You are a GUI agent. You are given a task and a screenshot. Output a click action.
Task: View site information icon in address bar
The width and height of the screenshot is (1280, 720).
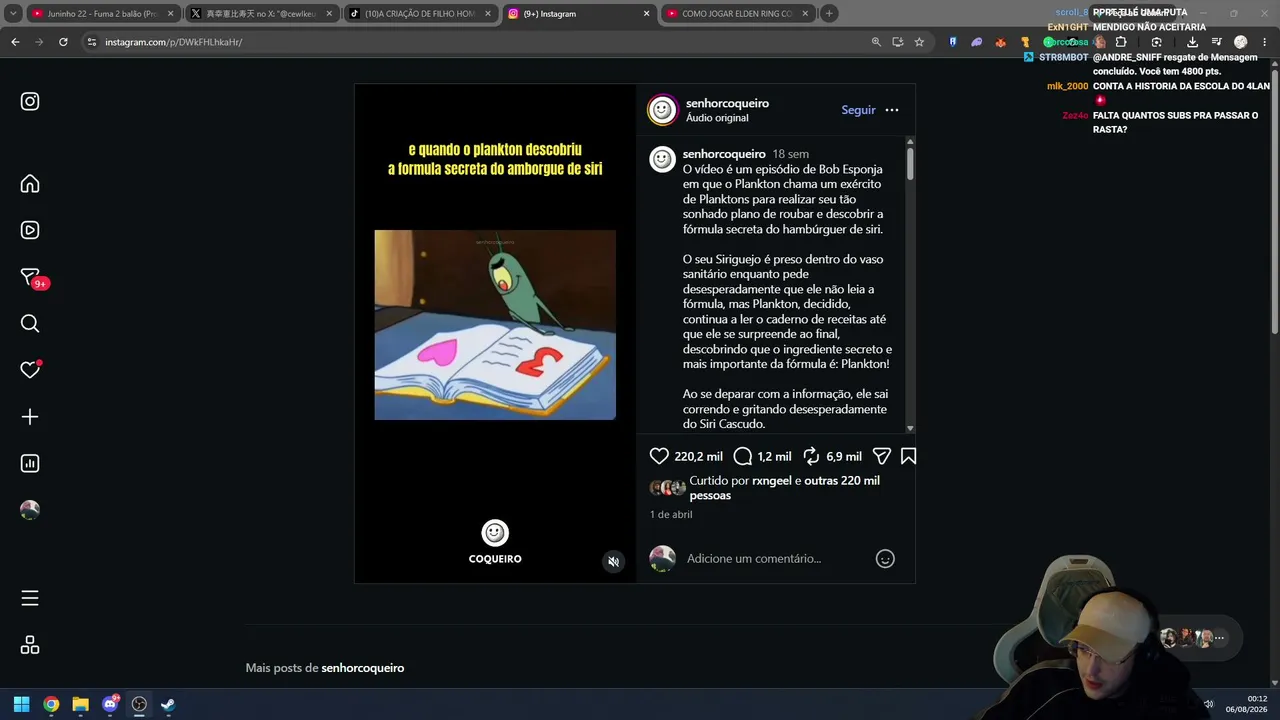pyautogui.click(x=91, y=42)
